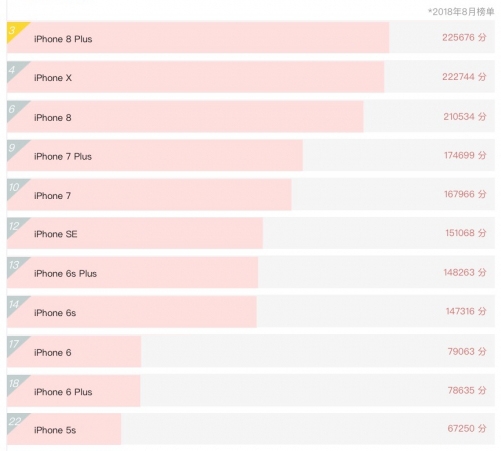The width and height of the screenshot is (501, 451).
Task: Click the rank 6 corner badge
Action: pyautogui.click(x=15, y=109)
